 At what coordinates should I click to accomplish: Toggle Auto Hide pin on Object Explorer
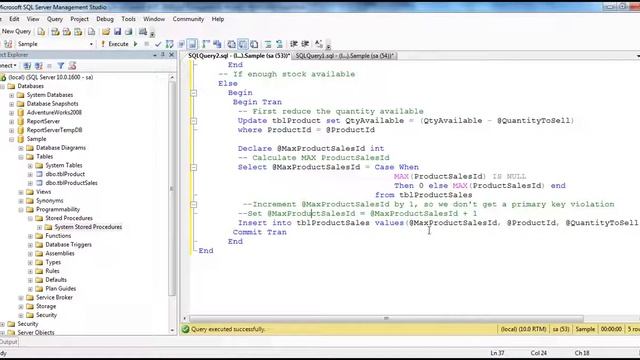click(x=162, y=55)
